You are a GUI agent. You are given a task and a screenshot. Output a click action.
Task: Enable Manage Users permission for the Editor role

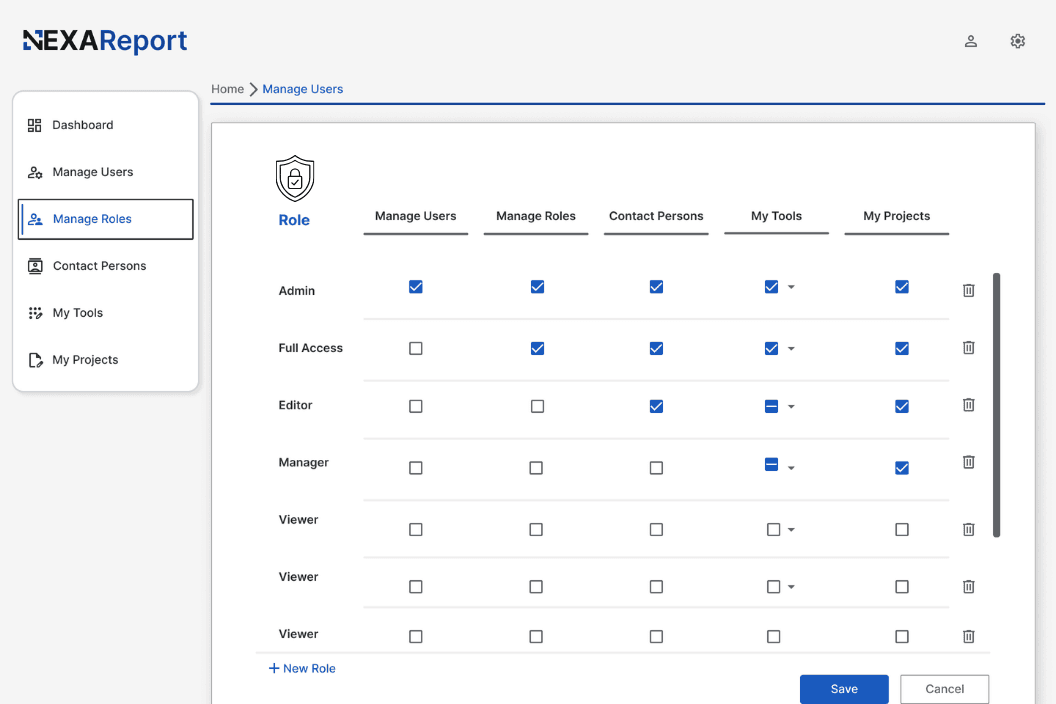pyautogui.click(x=415, y=406)
